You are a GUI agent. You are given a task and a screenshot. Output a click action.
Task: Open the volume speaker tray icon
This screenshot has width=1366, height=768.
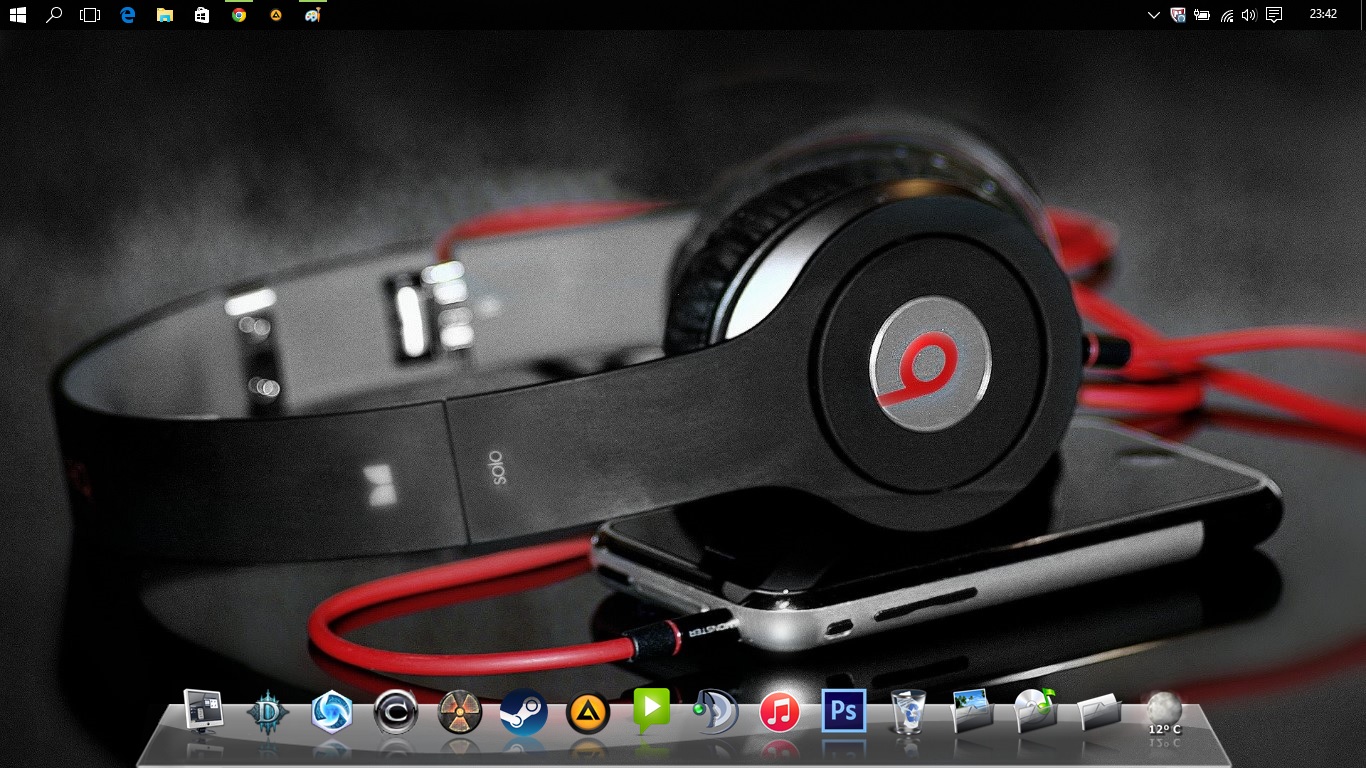pos(1249,15)
